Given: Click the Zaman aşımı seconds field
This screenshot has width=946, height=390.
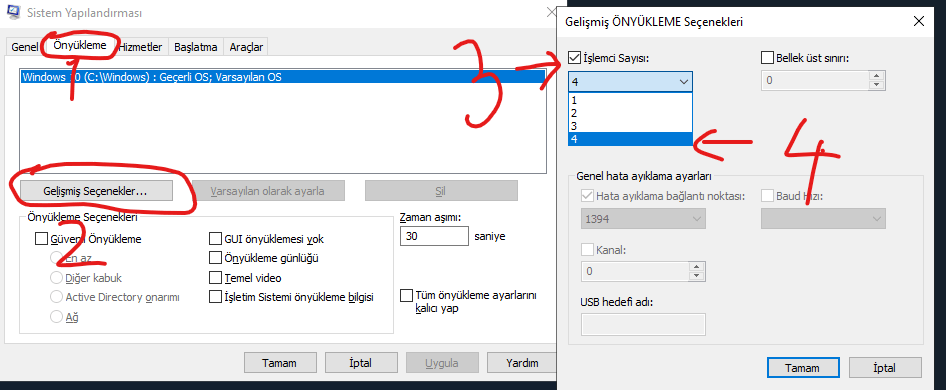Looking at the screenshot, I should 434,236.
